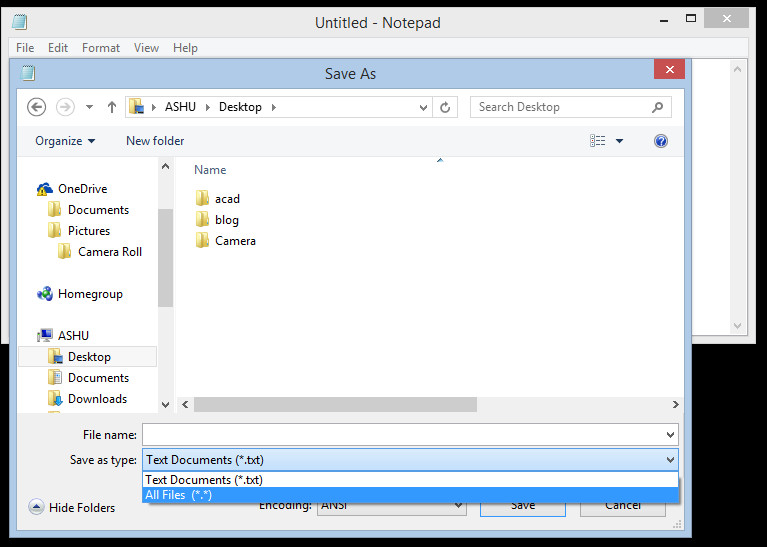767x547 pixels.
Task: Open Notepad Help menu
Action: pos(185,48)
